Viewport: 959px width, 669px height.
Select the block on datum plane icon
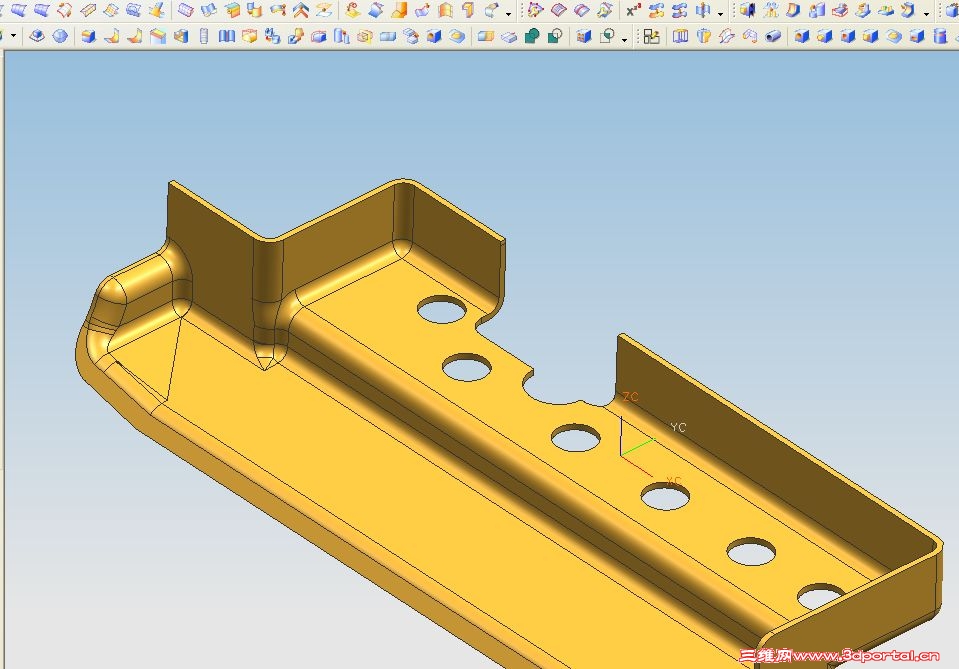click(x=37, y=36)
